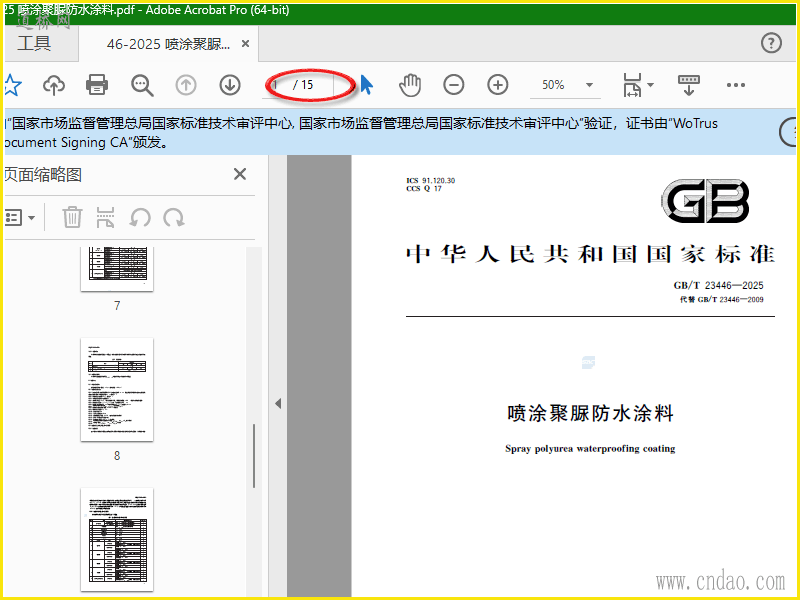The image size is (800, 600).
Task: Click the fit page width icon
Action: 632,85
